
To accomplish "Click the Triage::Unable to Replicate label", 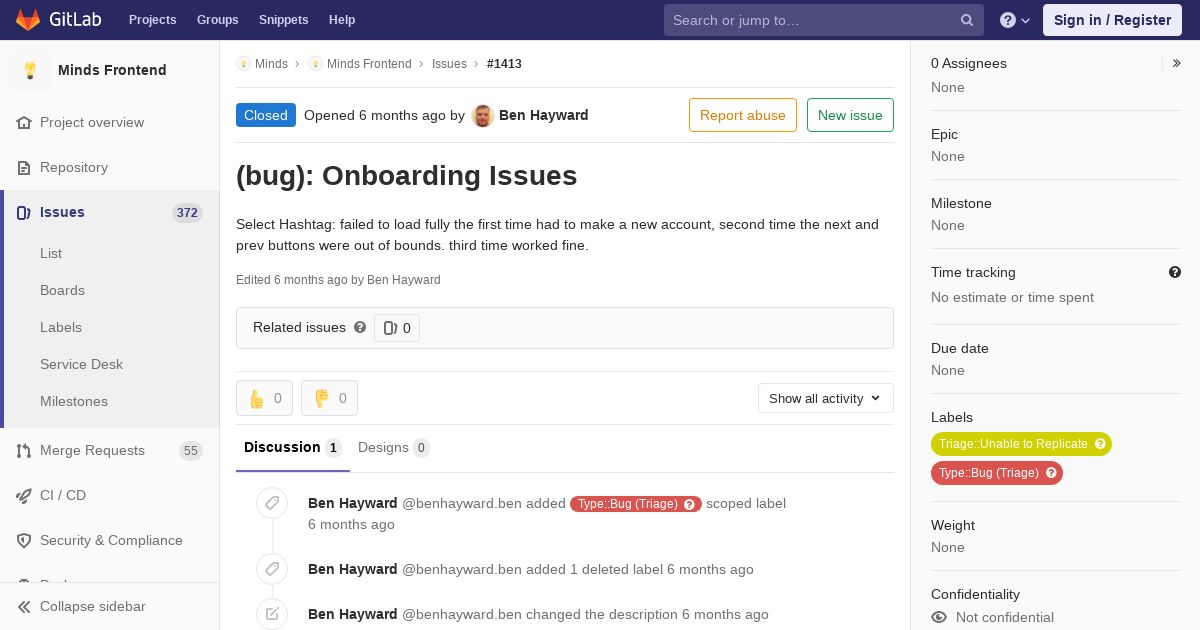I will click(1013, 444).
